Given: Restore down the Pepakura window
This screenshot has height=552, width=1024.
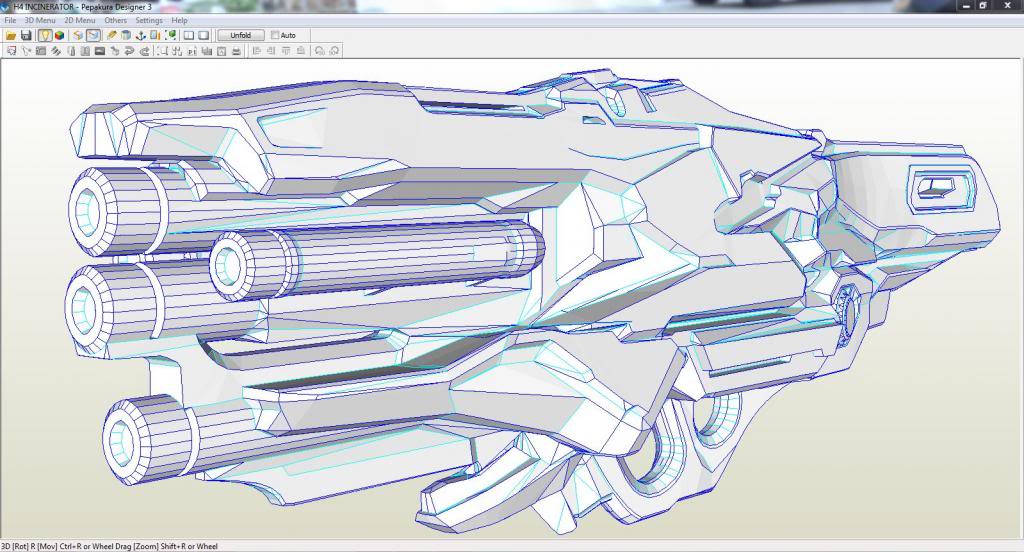Looking at the screenshot, I should (x=983, y=6).
